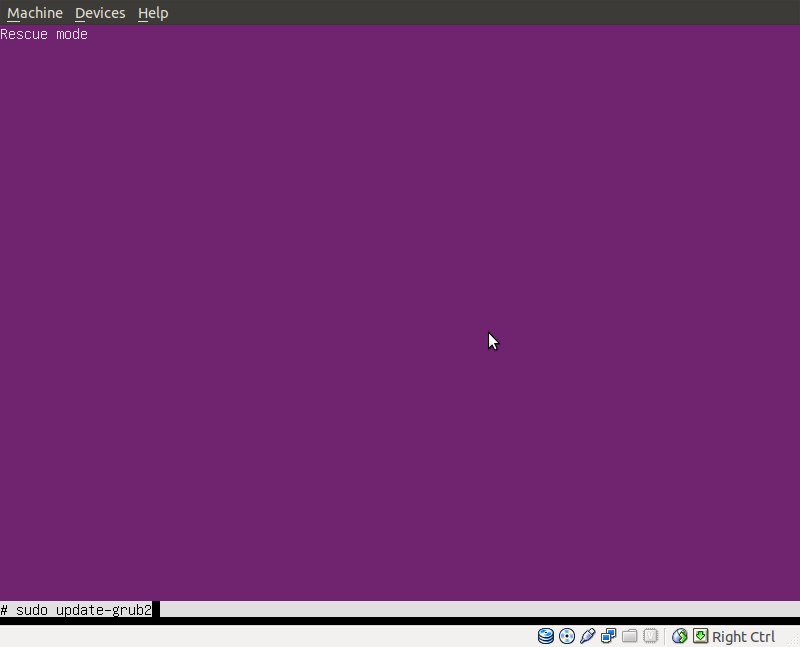Click the virtualization (V chip) indicator icon

(651, 636)
